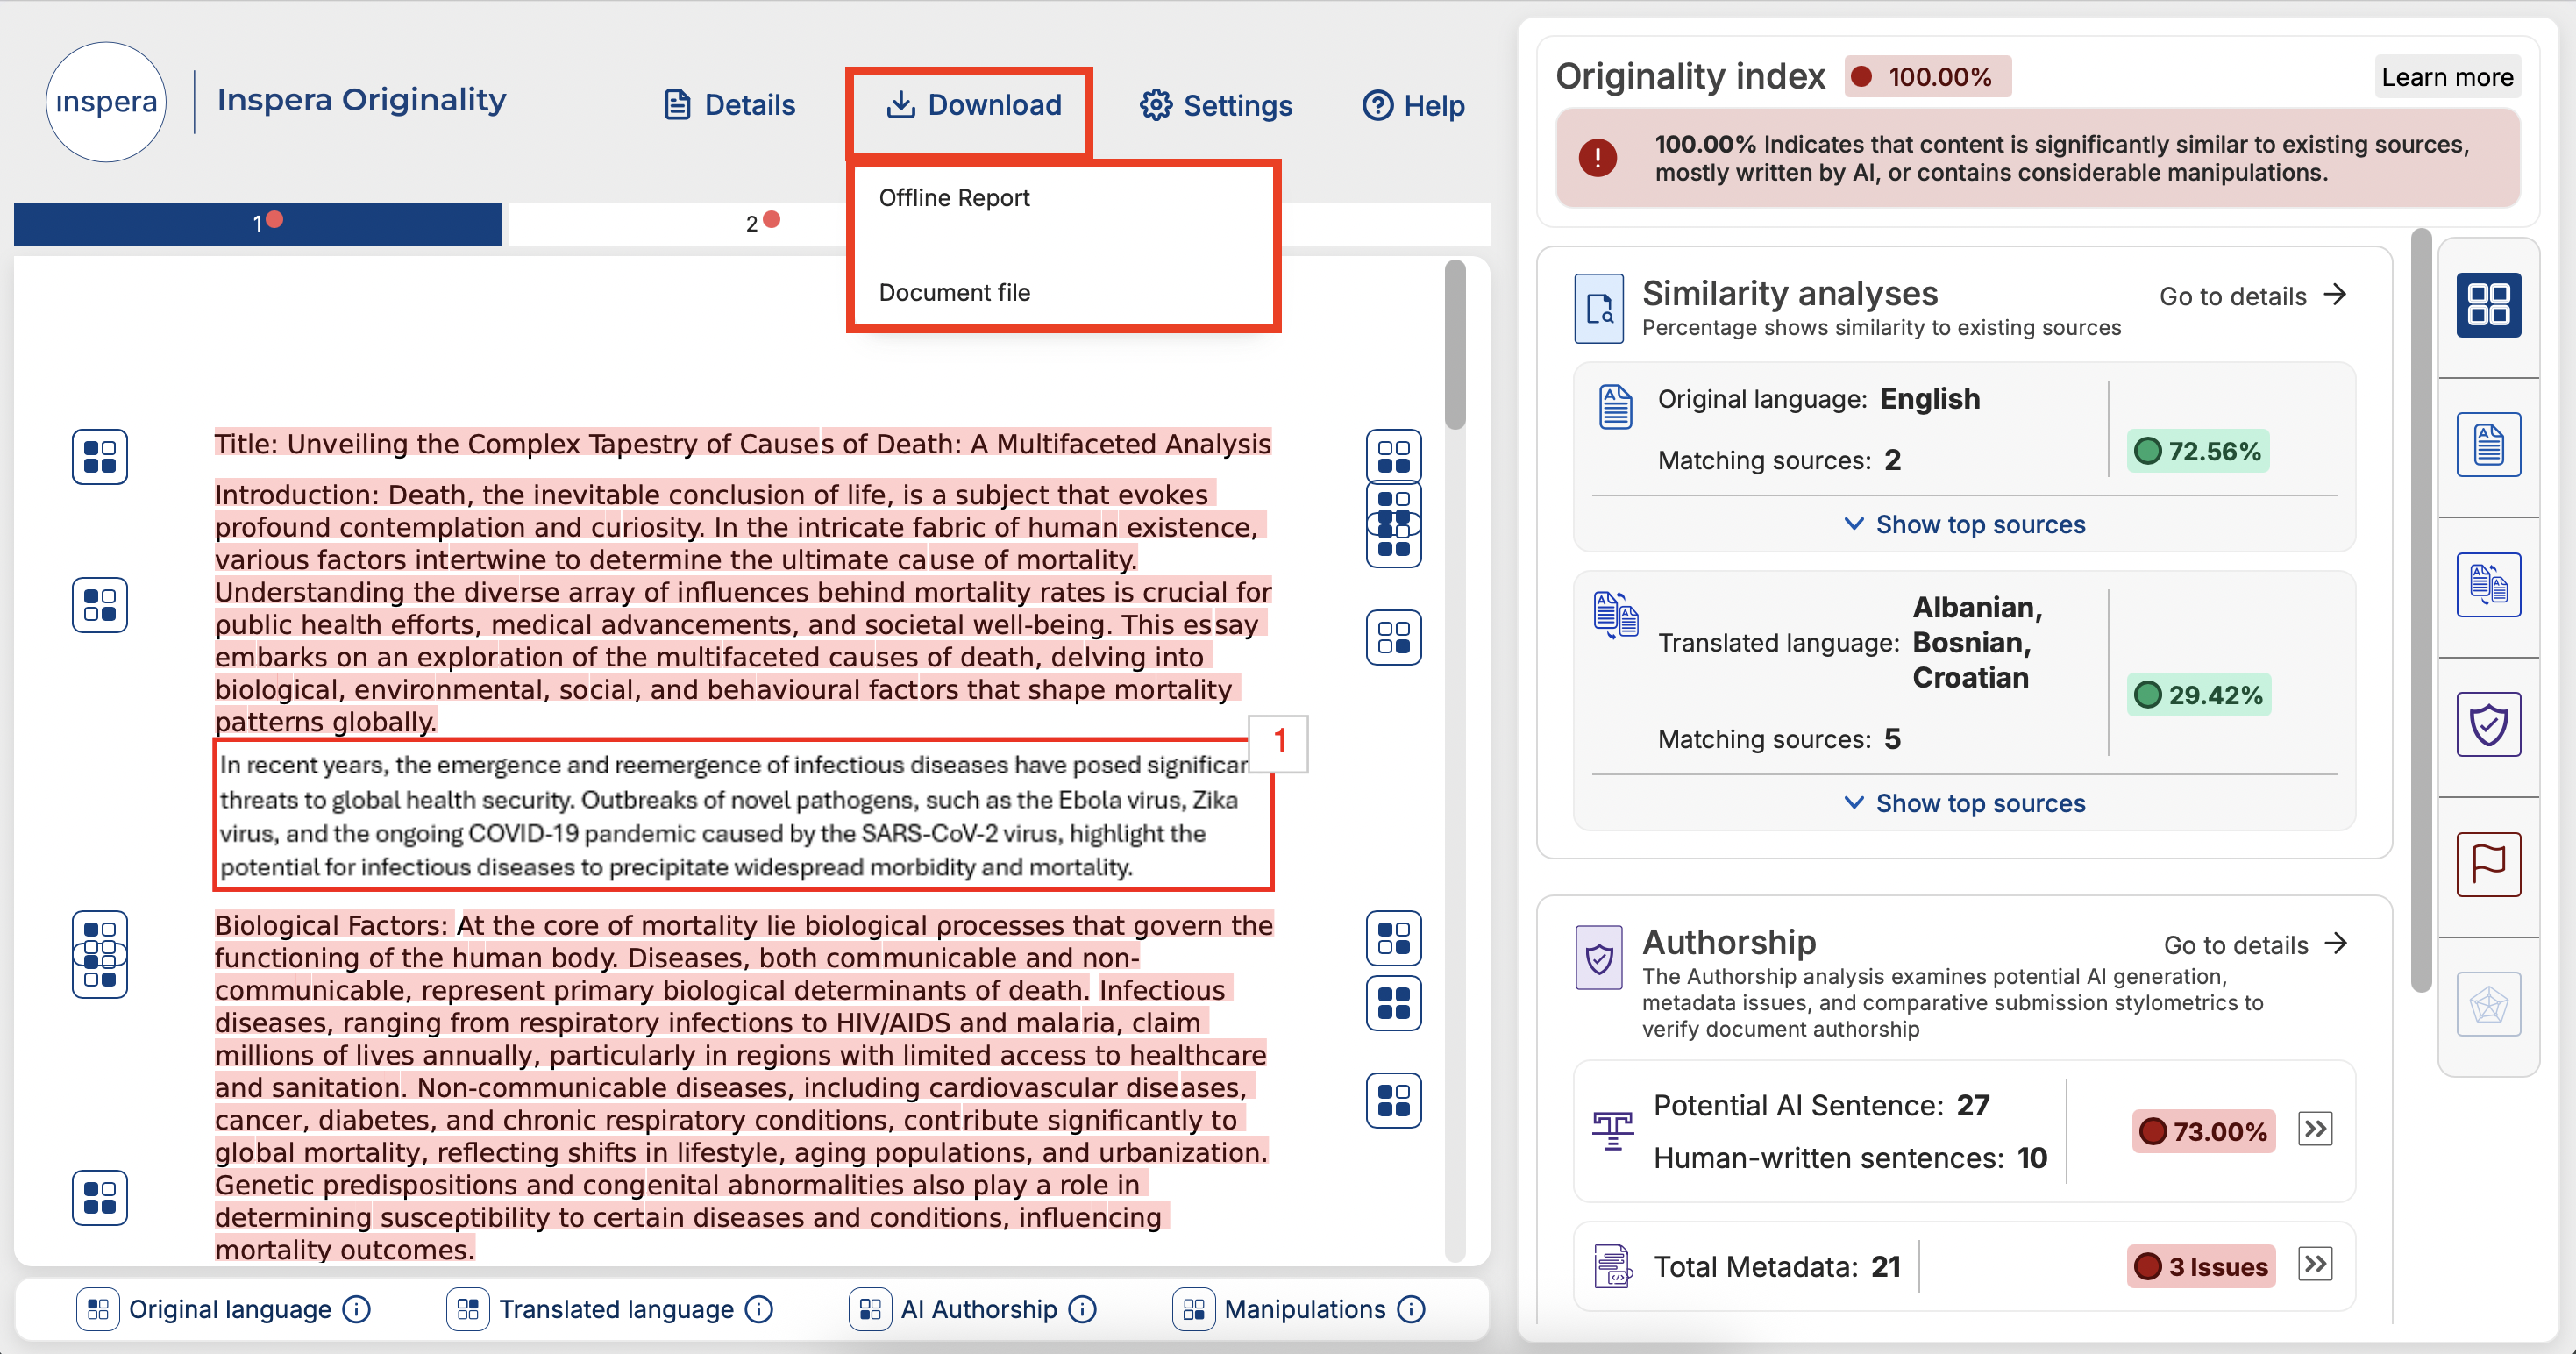The width and height of the screenshot is (2576, 1354).
Task: Choose Document file from Download menu
Action: (954, 293)
